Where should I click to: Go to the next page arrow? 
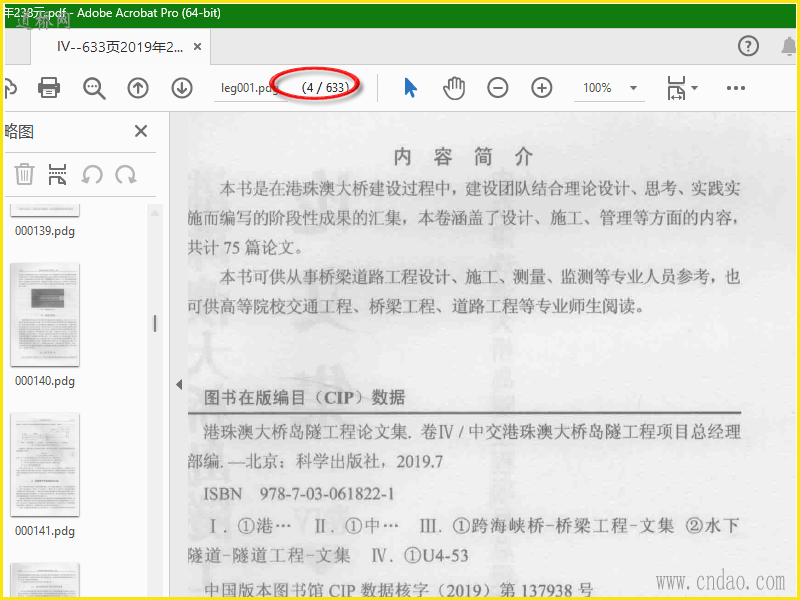[182, 88]
